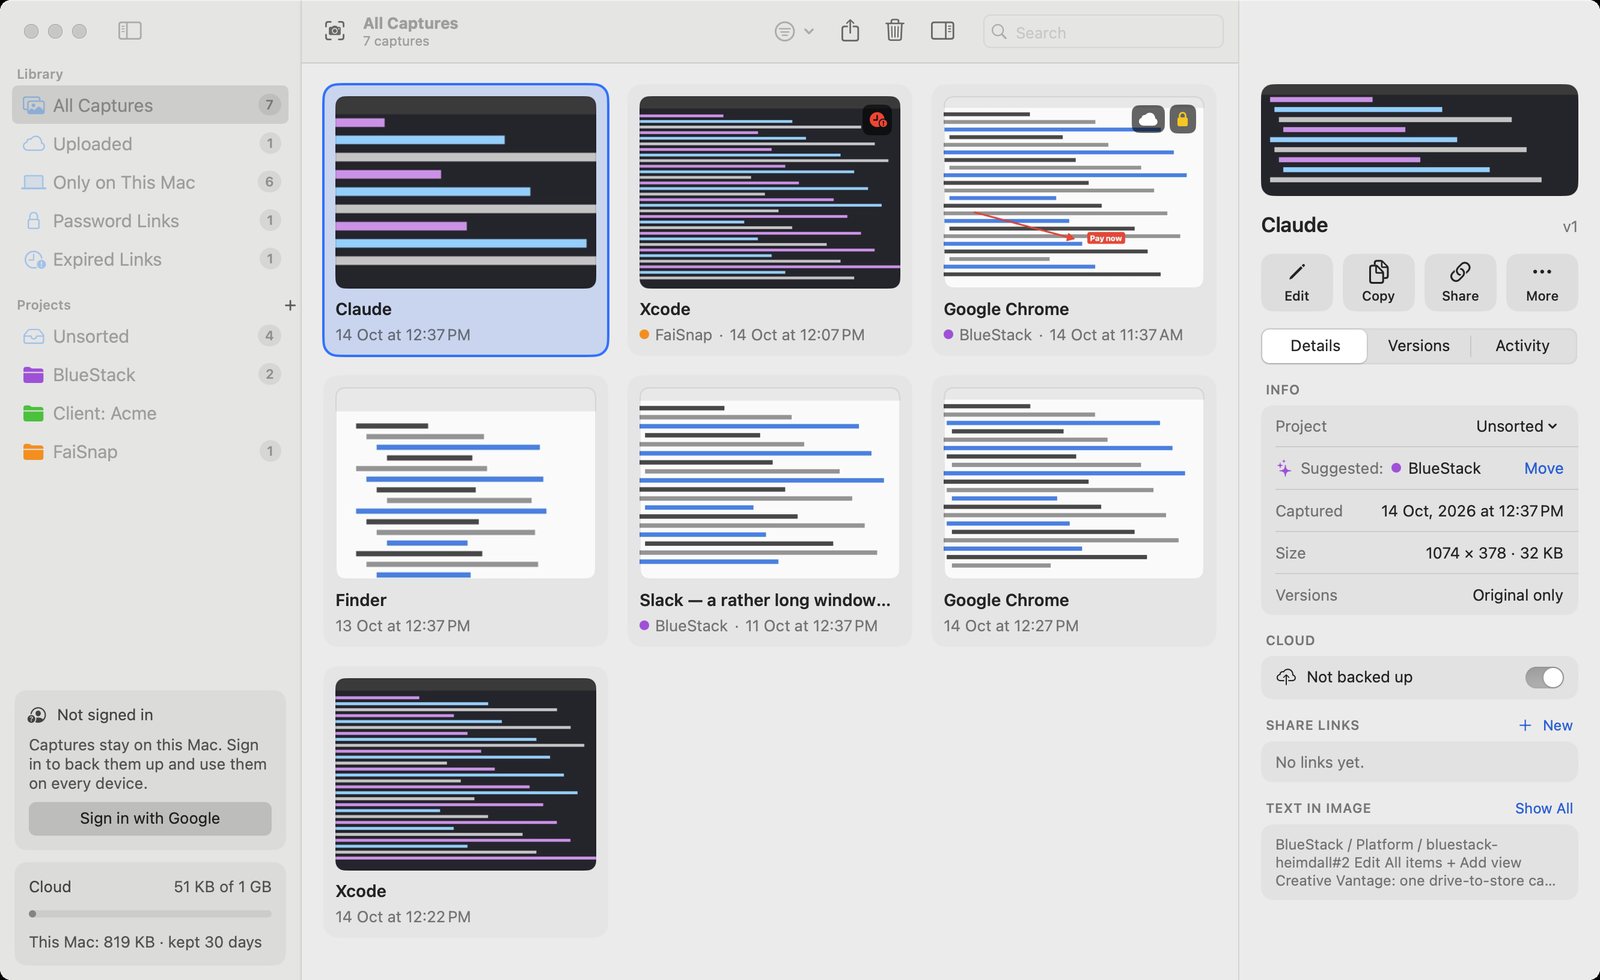Toggle the inspector panel icon

(x=942, y=31)
